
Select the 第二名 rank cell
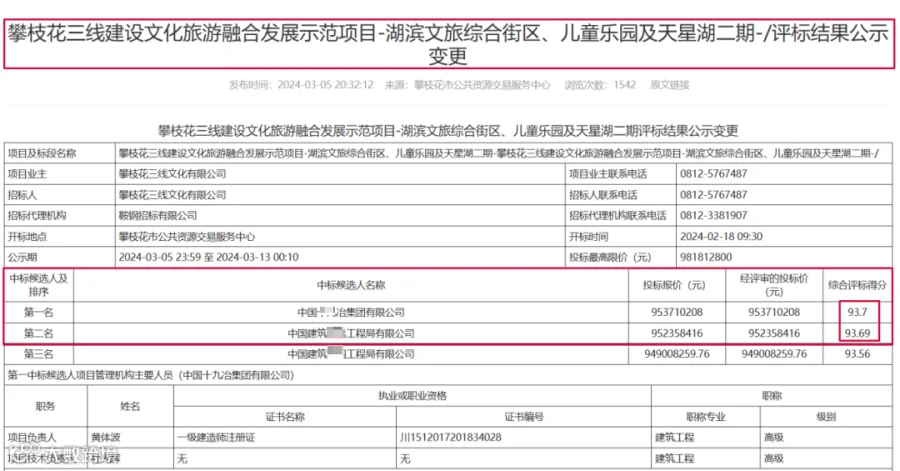pyautogui.click(x=38, y=333)
